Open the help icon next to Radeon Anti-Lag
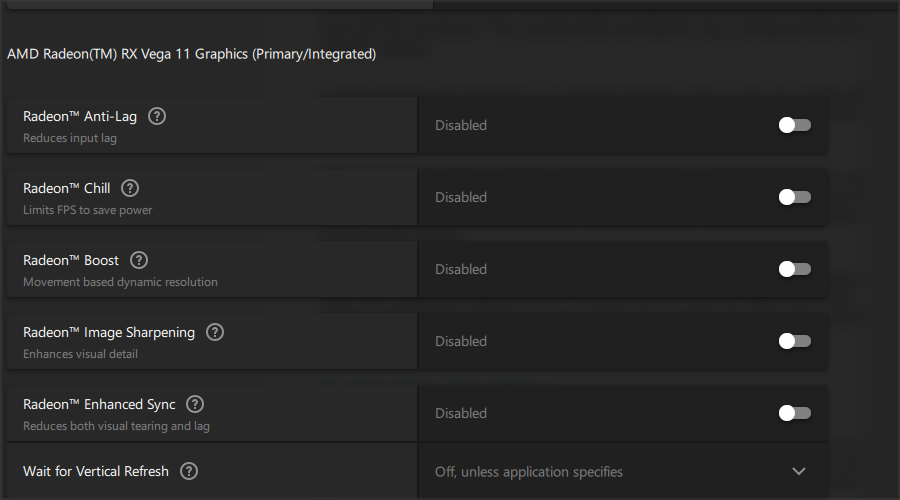The width and height of the screenshot is (900, 500). tap(157, 117)
